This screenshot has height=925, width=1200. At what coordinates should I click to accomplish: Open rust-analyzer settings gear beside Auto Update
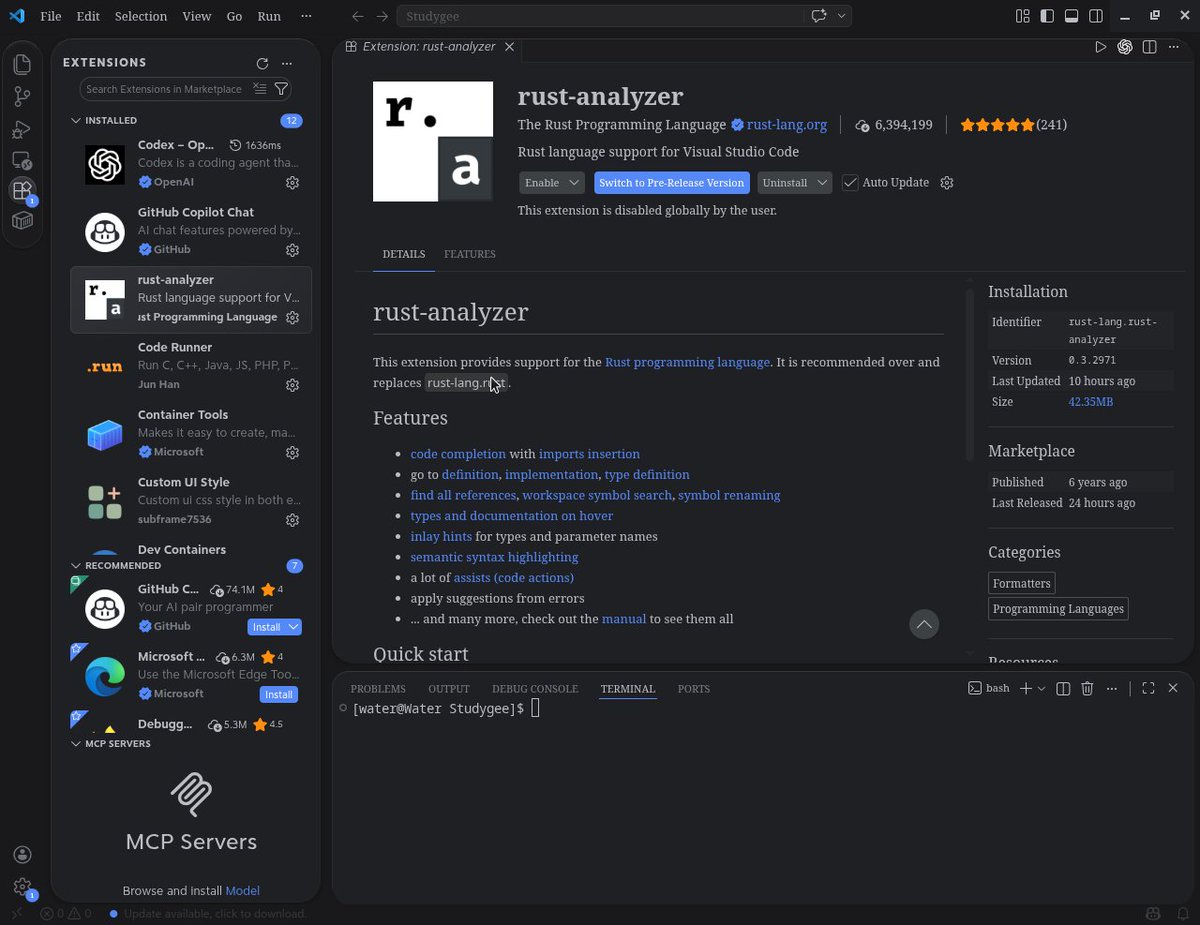click(x=947, y=183)
